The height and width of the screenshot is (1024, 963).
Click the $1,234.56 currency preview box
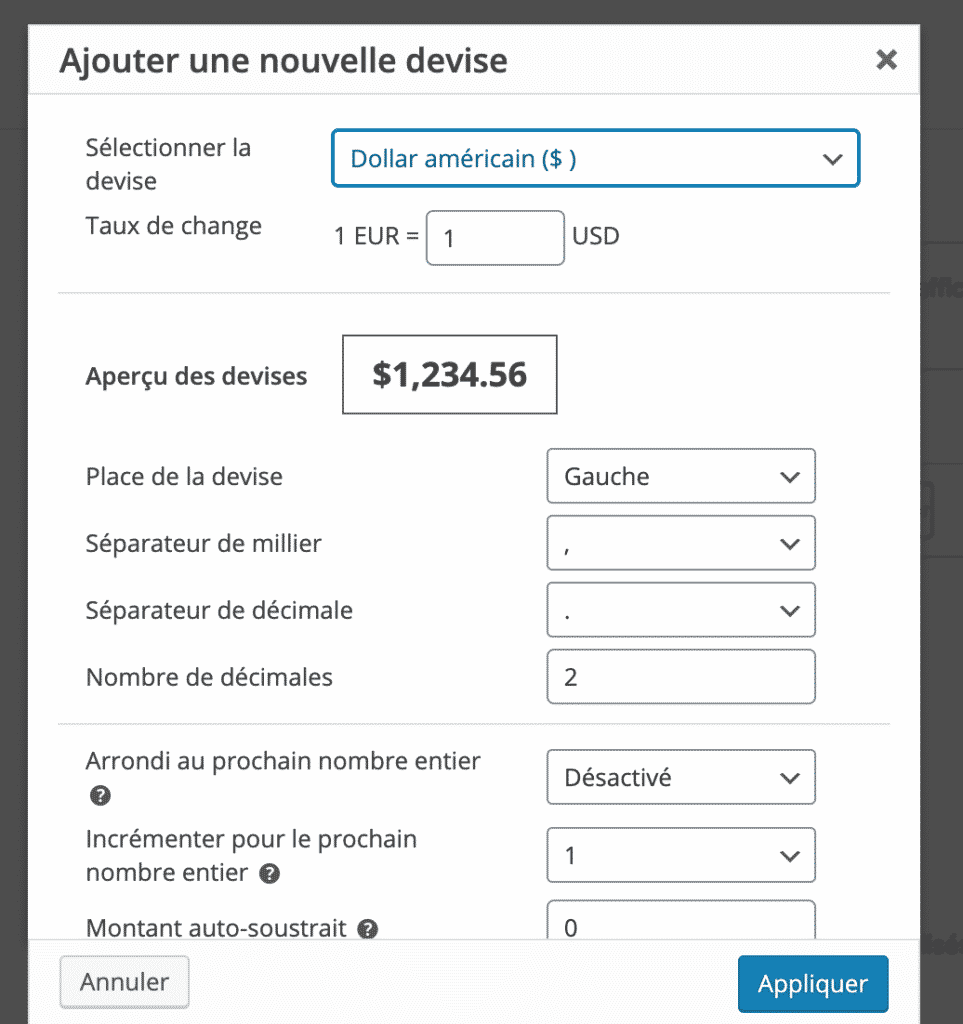point(449,374)
